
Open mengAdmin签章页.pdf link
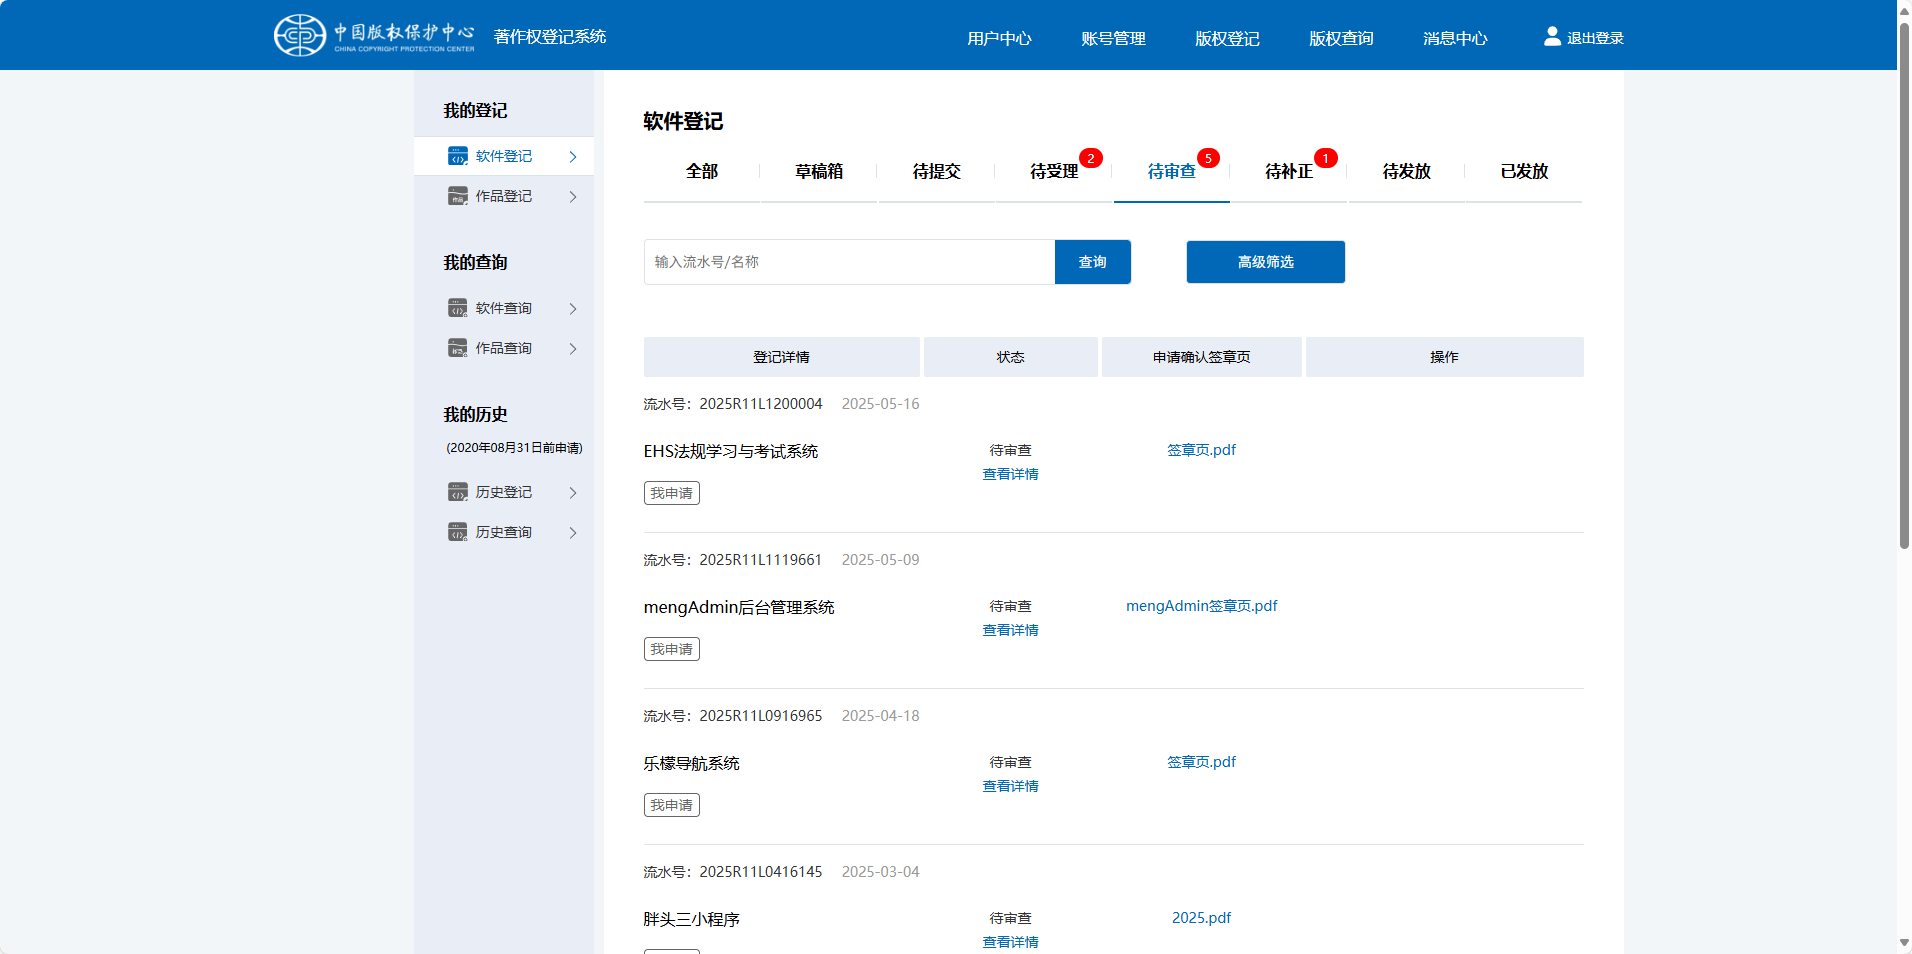pyautogui.click(x=1201, y=605)
